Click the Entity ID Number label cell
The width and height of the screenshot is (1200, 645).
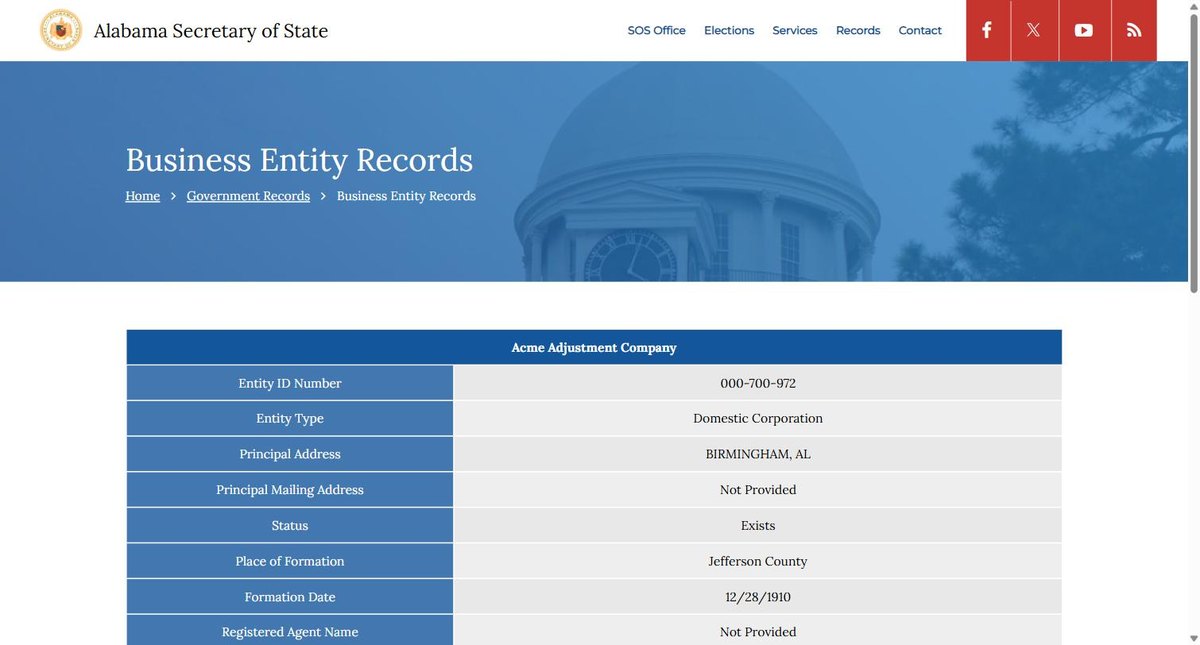pos(290,383)
